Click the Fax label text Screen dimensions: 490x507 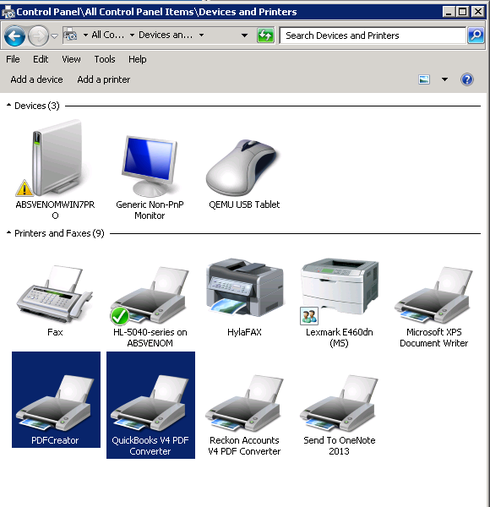55,332
